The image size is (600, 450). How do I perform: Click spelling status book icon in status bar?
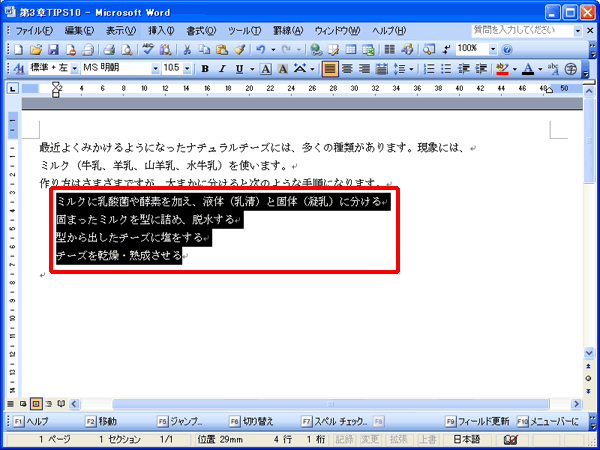(x=510, y=440)
